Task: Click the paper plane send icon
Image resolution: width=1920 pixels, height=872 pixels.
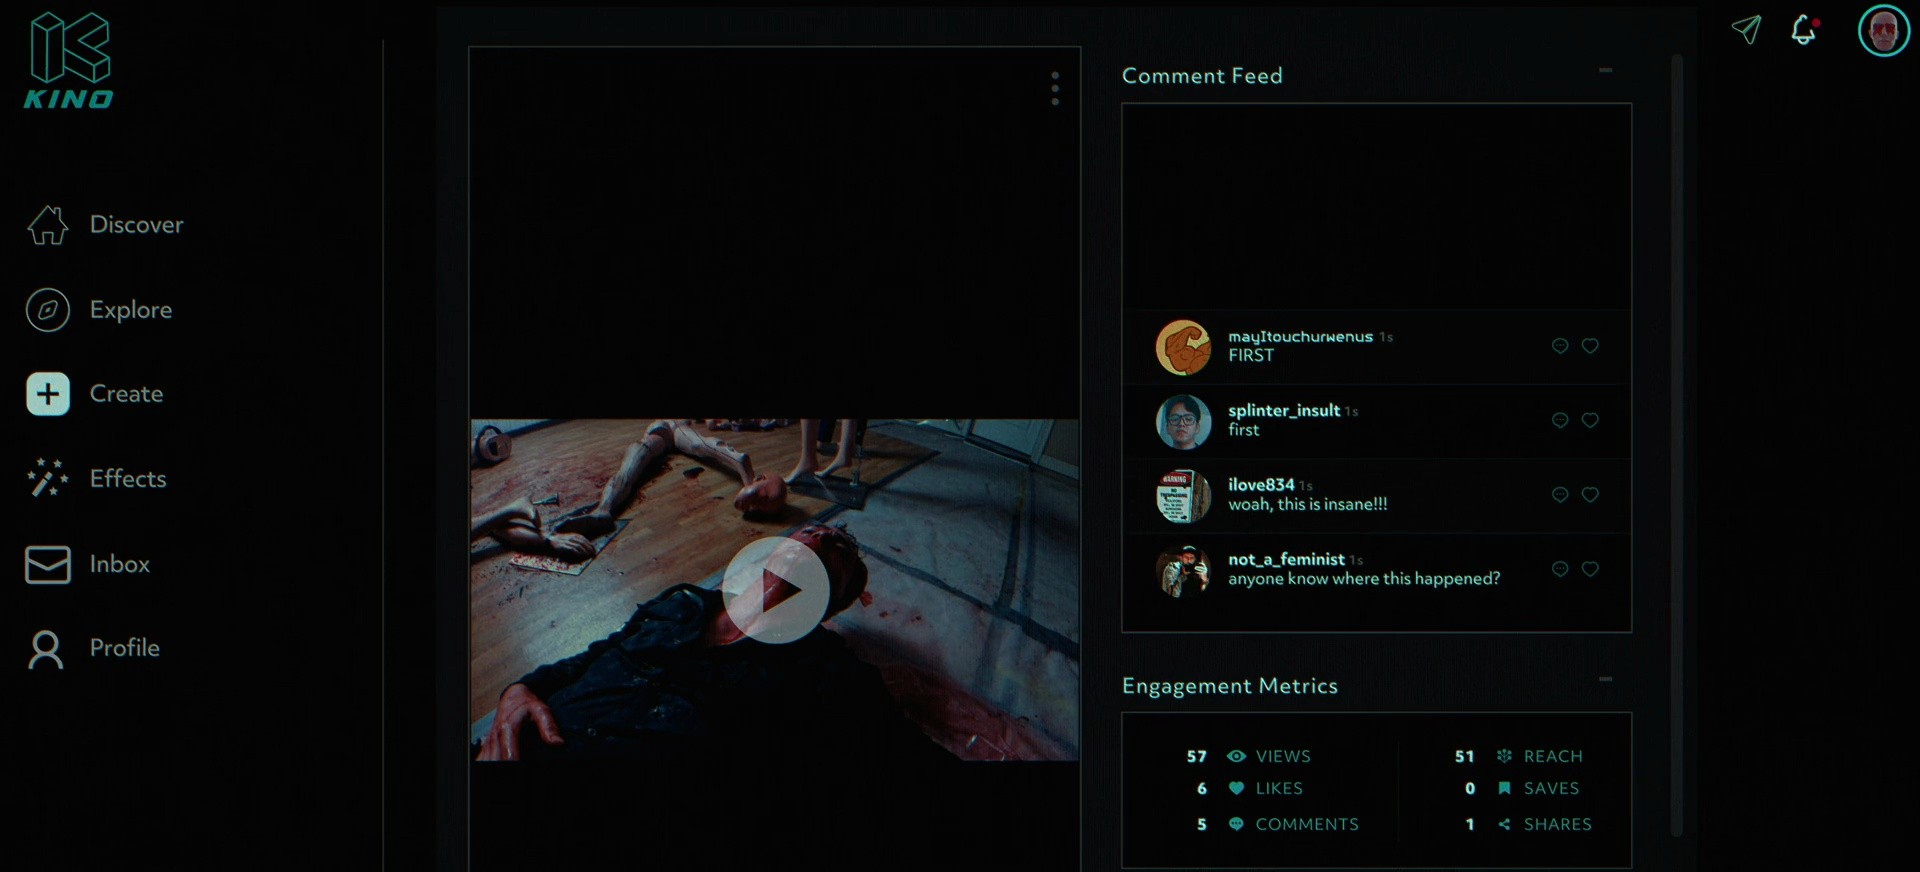Action: 1746,29
